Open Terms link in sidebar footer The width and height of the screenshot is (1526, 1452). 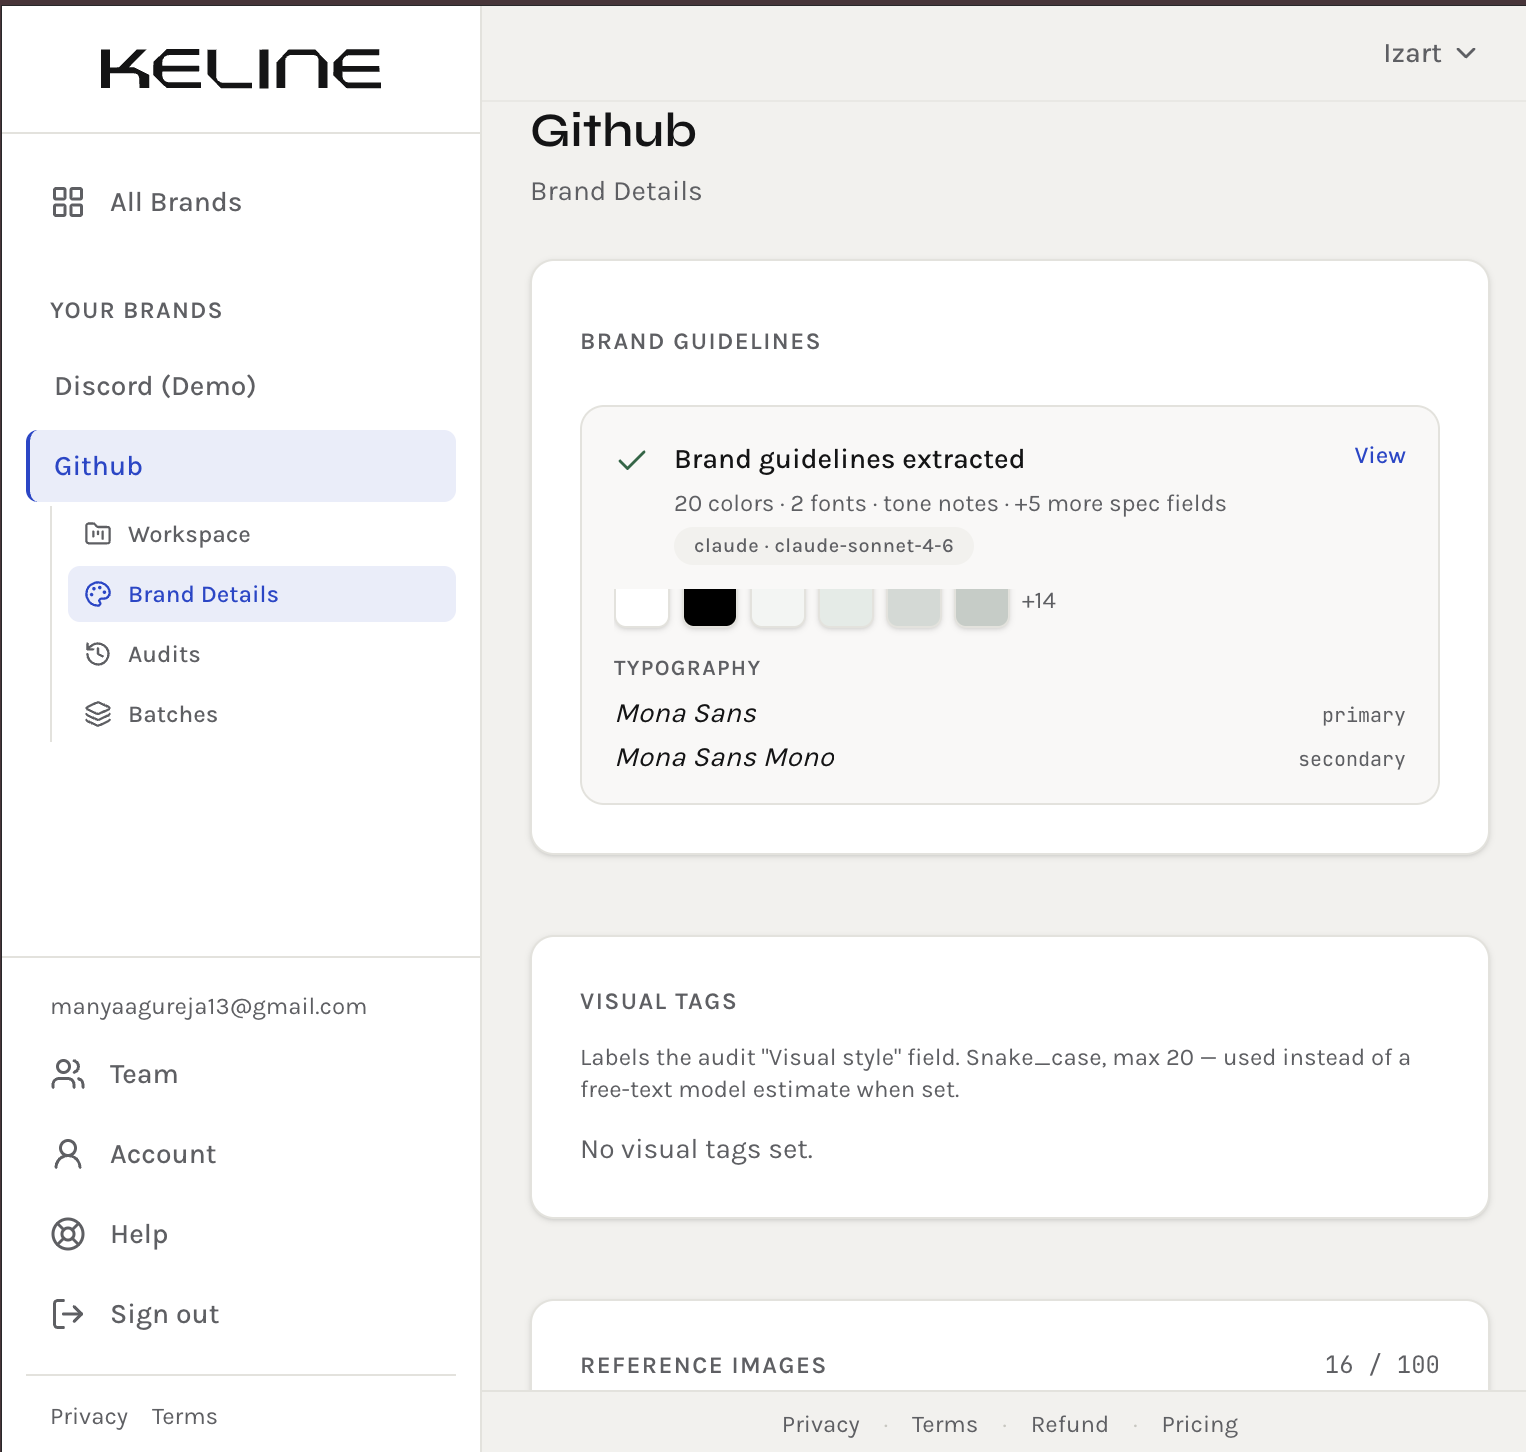185,1416
